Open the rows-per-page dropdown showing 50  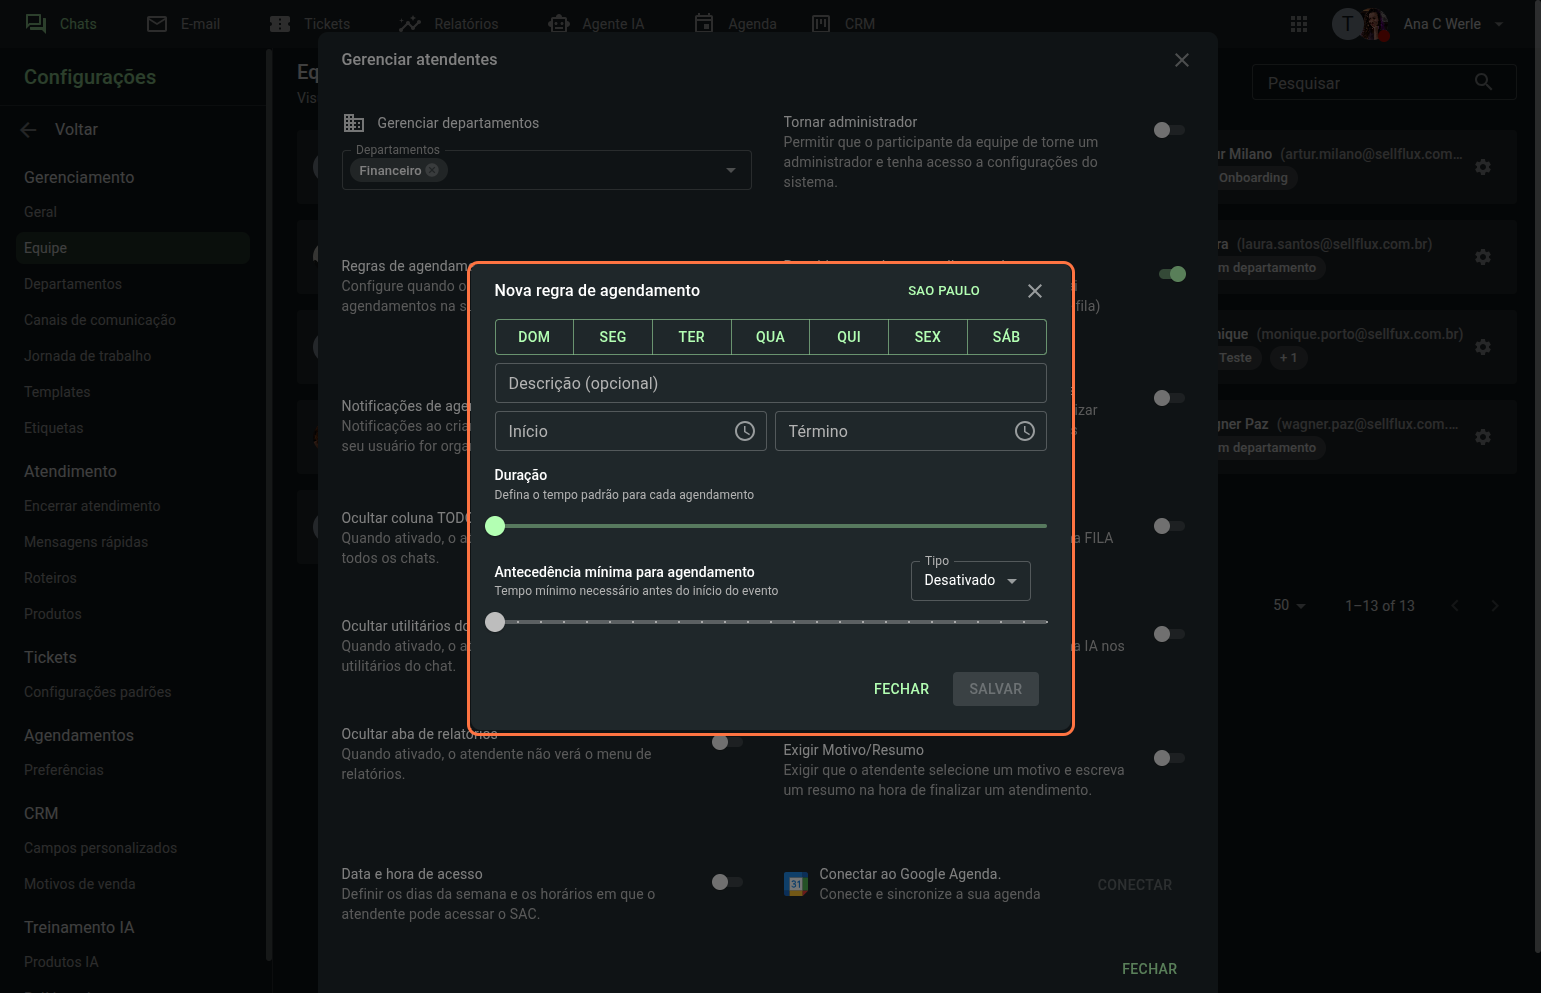pos(1289,606)
